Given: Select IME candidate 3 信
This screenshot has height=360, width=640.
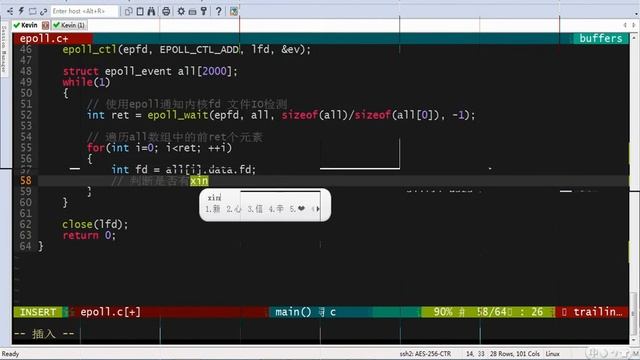Looking at the screenshot, I should tap(255, 209).
